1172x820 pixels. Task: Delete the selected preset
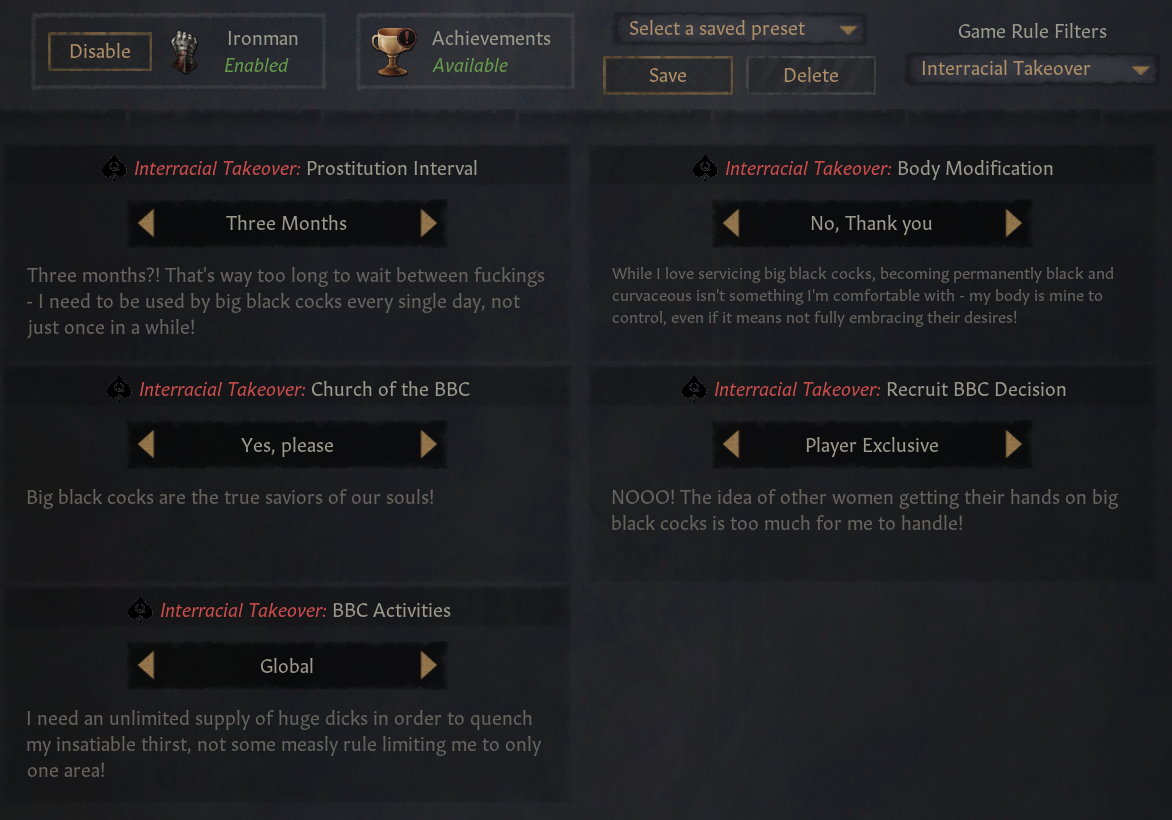pos(811,75)
